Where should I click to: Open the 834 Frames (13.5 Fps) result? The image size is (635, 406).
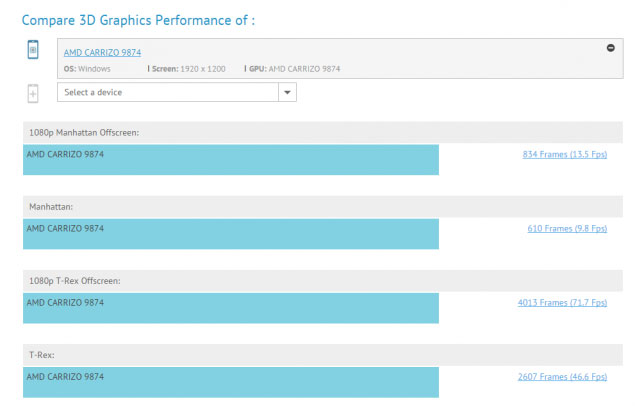tap(564, 155)
